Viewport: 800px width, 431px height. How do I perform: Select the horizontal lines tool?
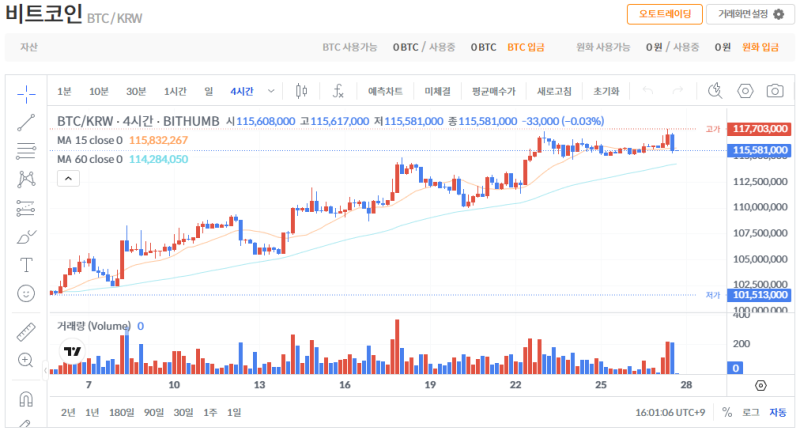[x=26, y=150]
